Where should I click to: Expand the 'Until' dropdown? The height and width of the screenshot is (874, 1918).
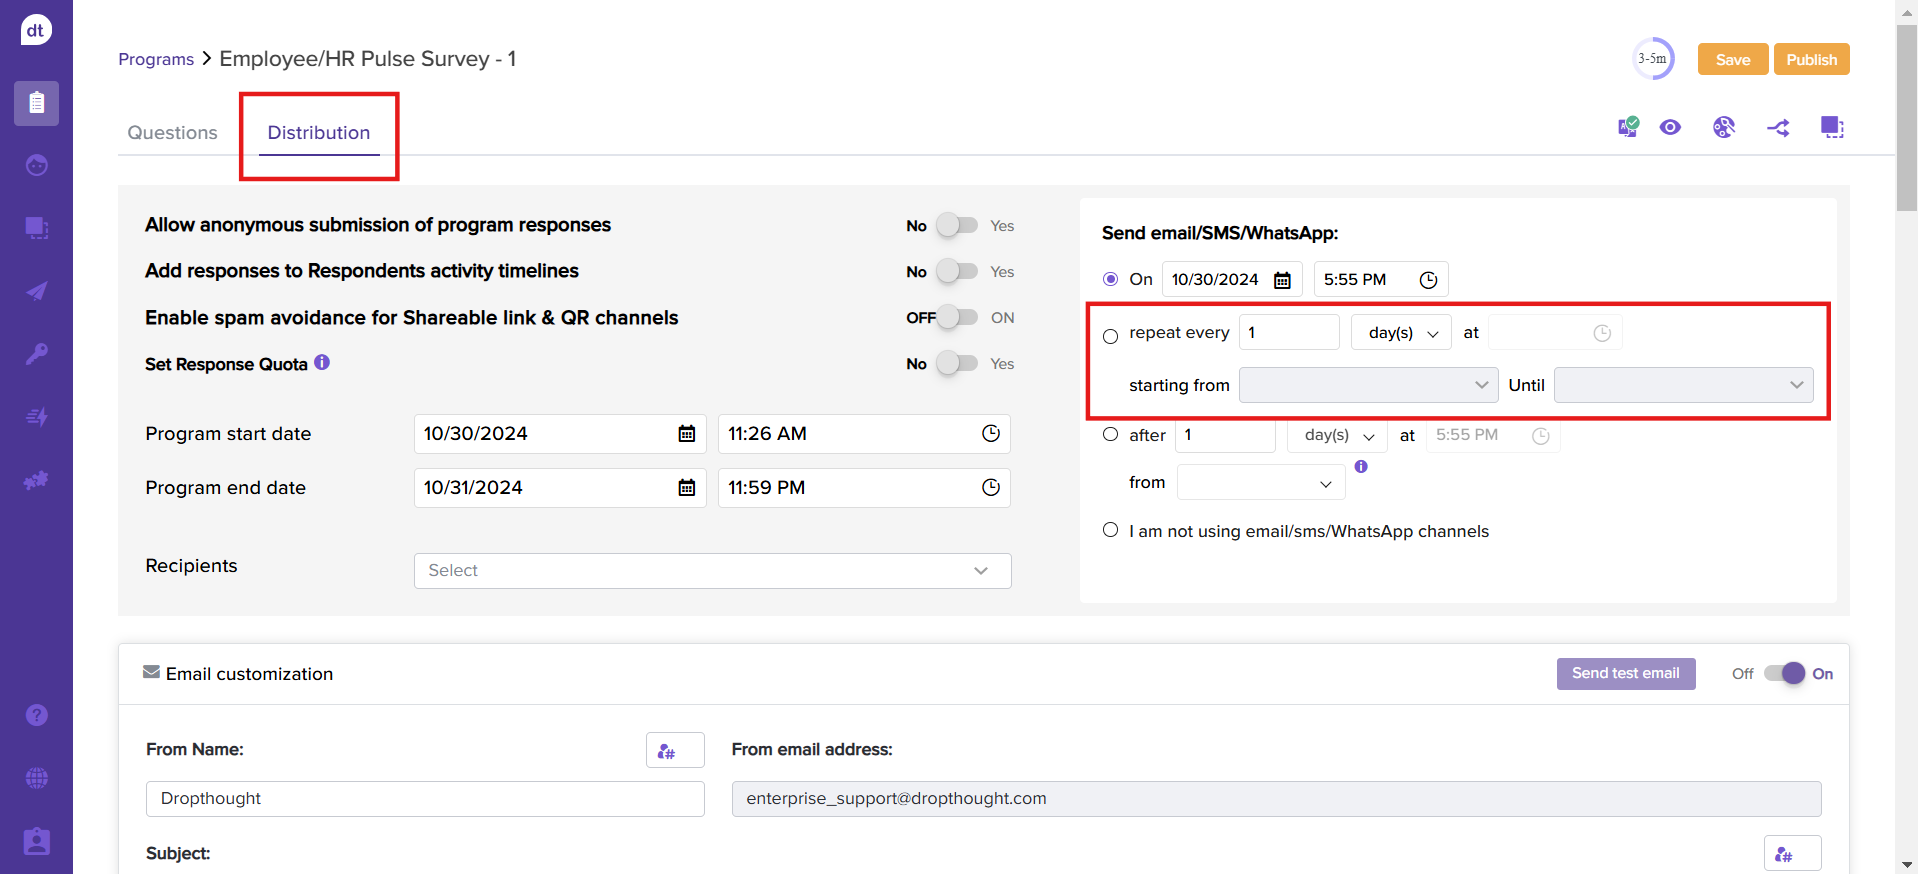pos(1683,385)
